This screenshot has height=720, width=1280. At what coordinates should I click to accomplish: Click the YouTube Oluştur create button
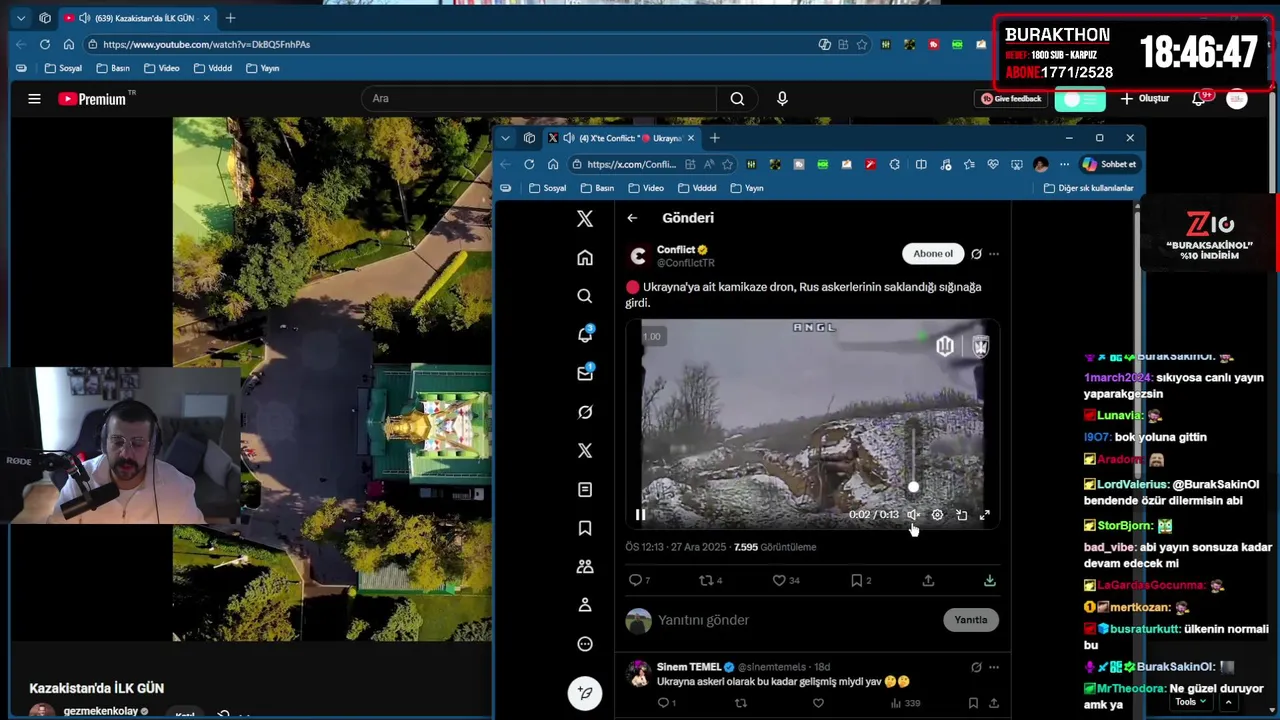click(x=1145, y=98)
